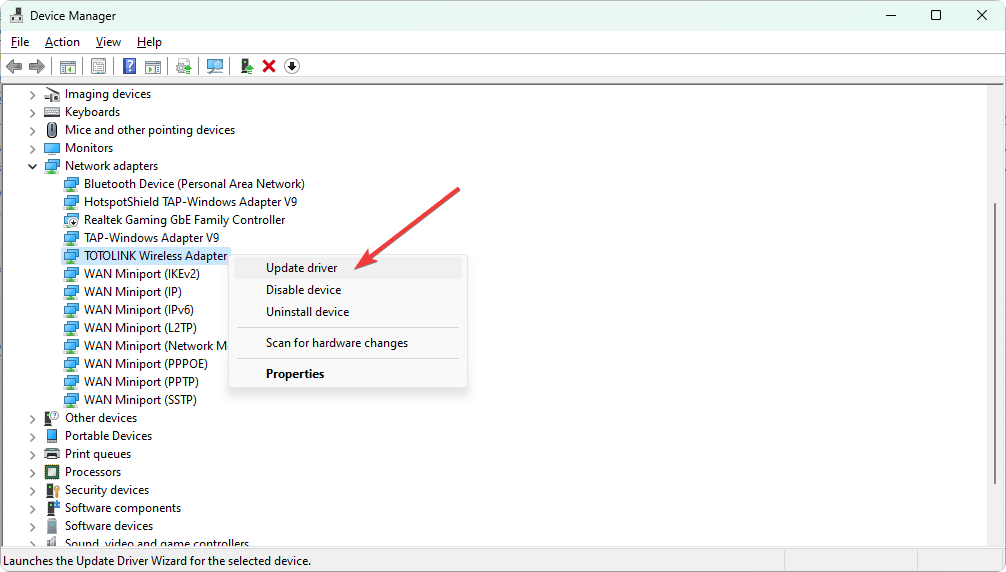Viewport: 1006px width, 572px height.
Task: Click the Bluetooth Device network adapter icon
Action: (71, 184)
